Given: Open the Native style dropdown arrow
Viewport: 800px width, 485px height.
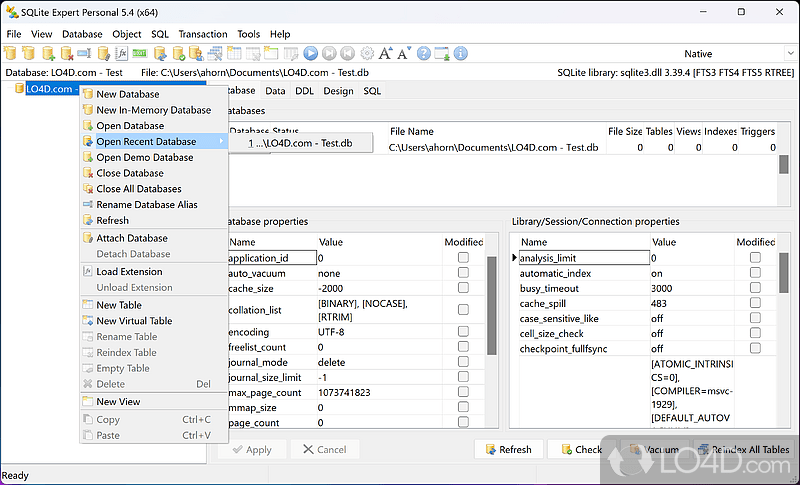Looking at the screenshot, I should point(791,53).
